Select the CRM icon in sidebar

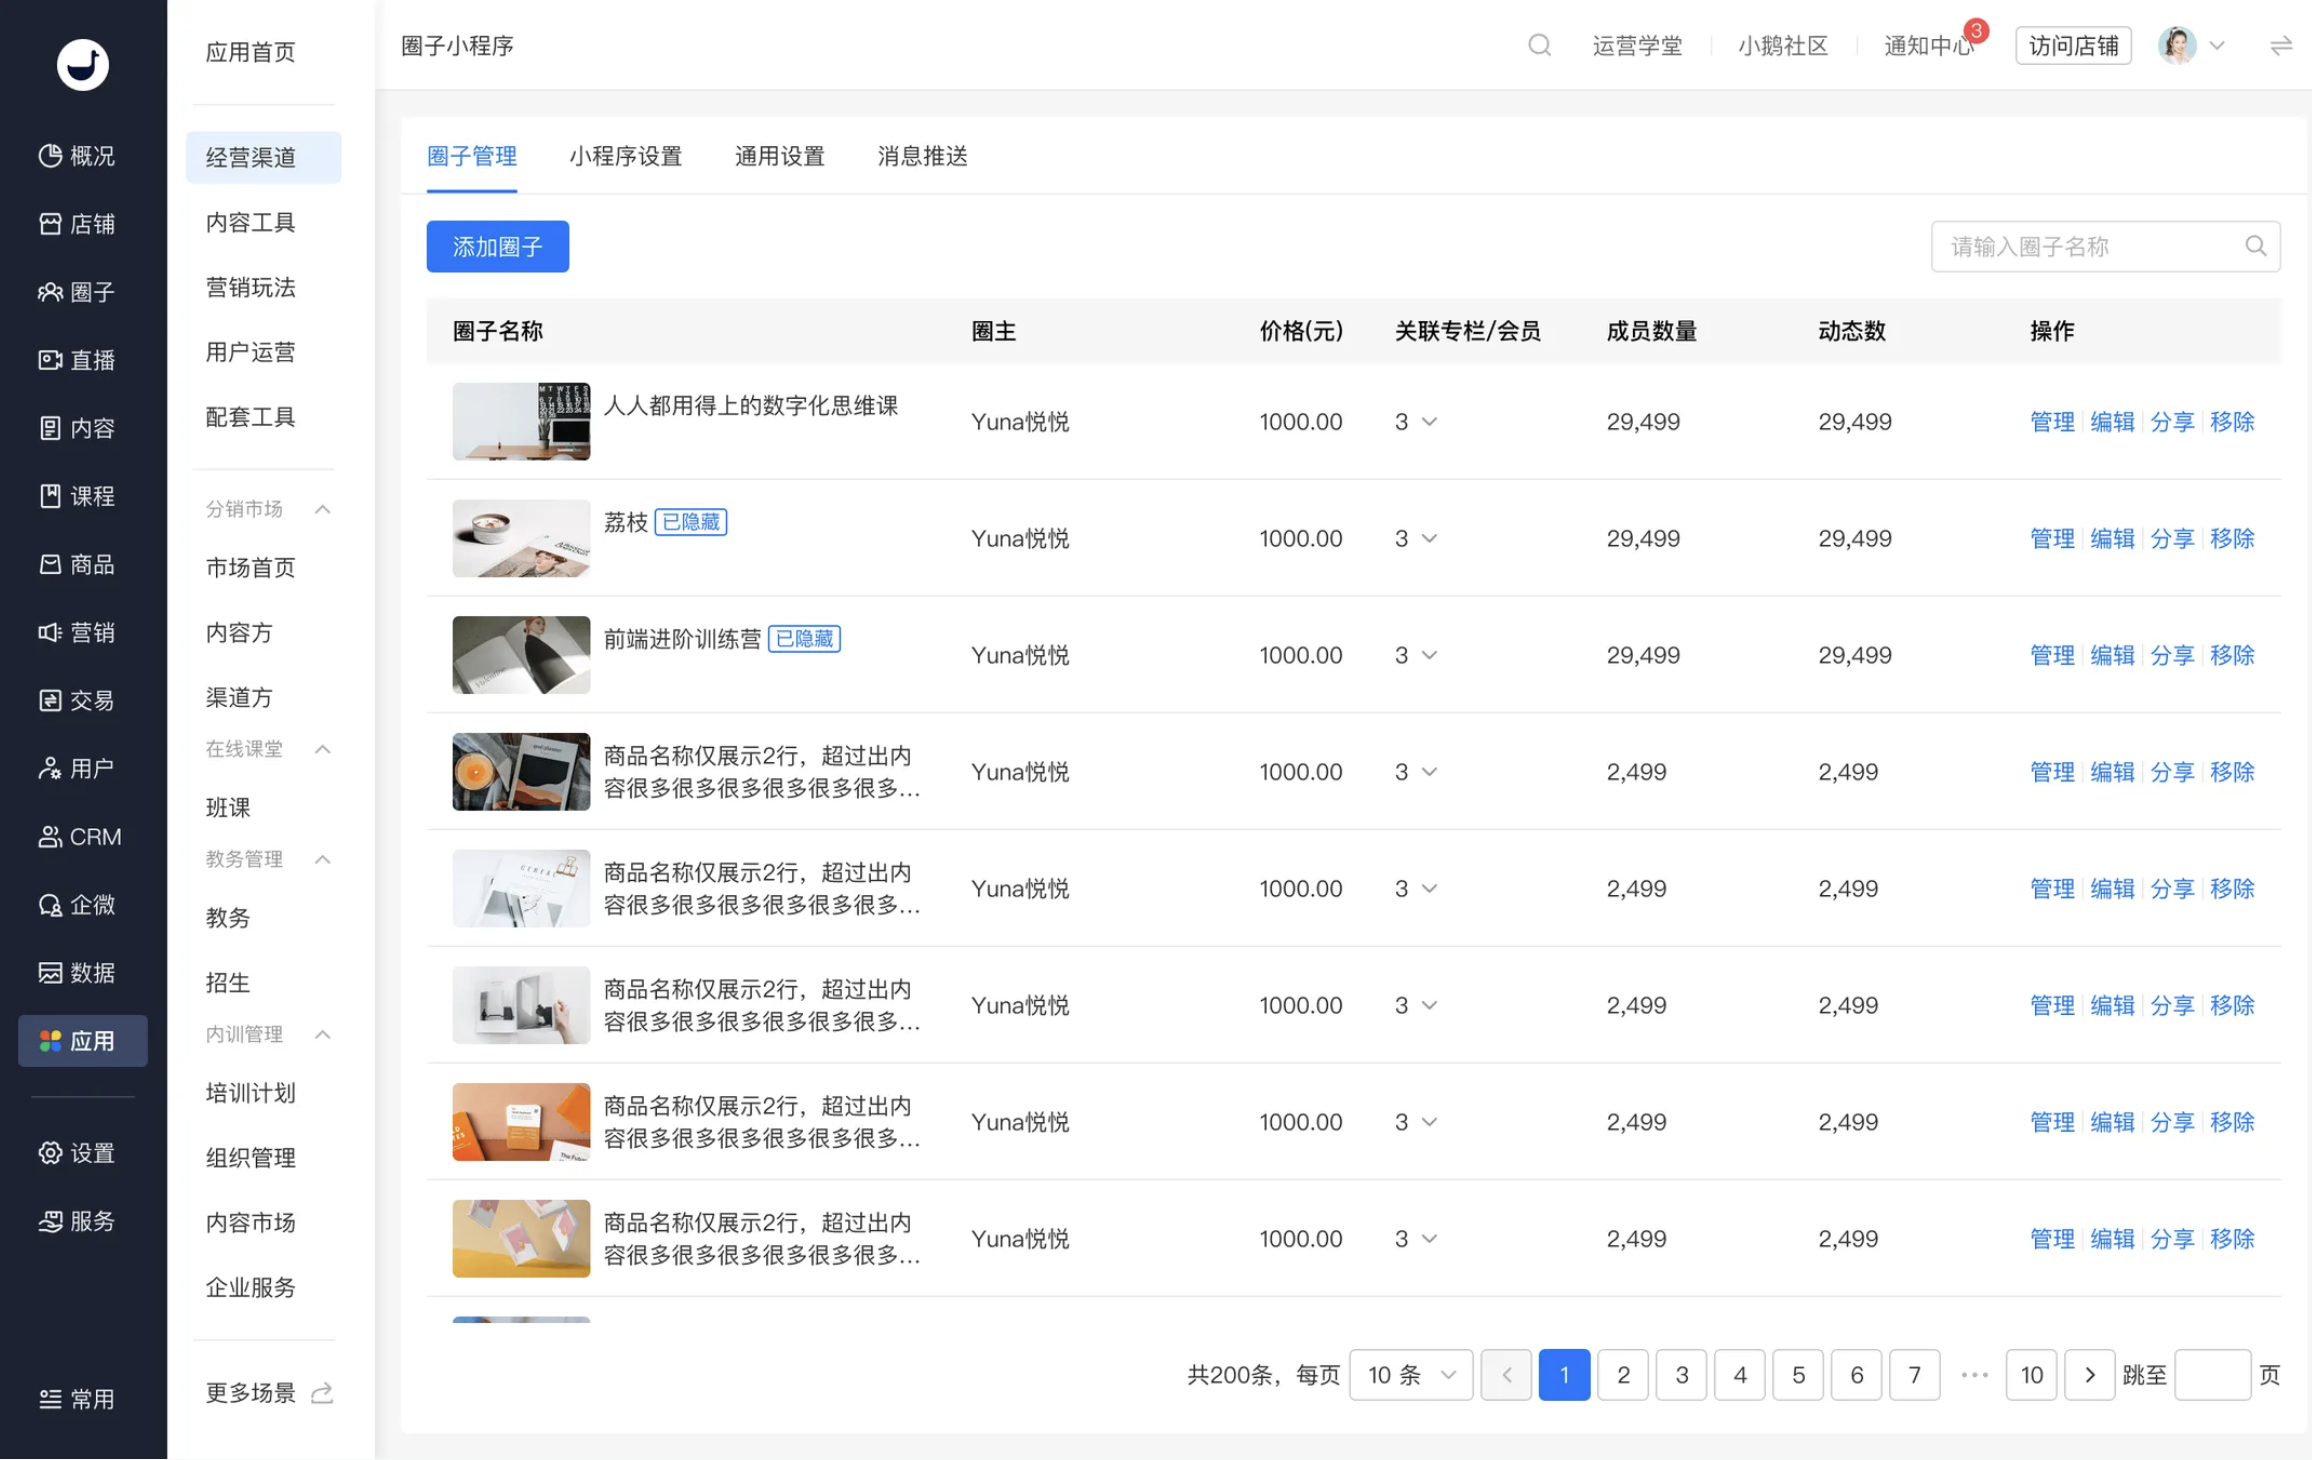[49, 836]
